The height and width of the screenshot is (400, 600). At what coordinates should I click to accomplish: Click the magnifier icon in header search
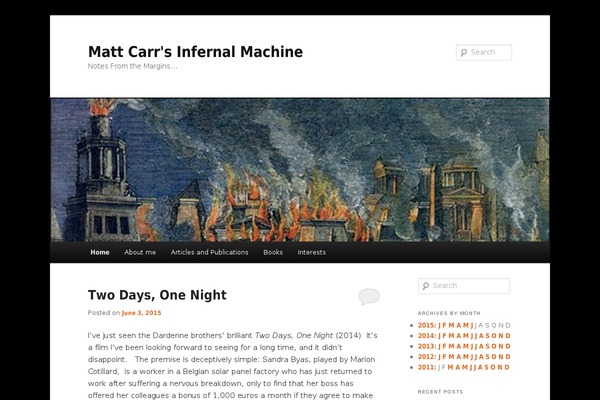[464, 53]
